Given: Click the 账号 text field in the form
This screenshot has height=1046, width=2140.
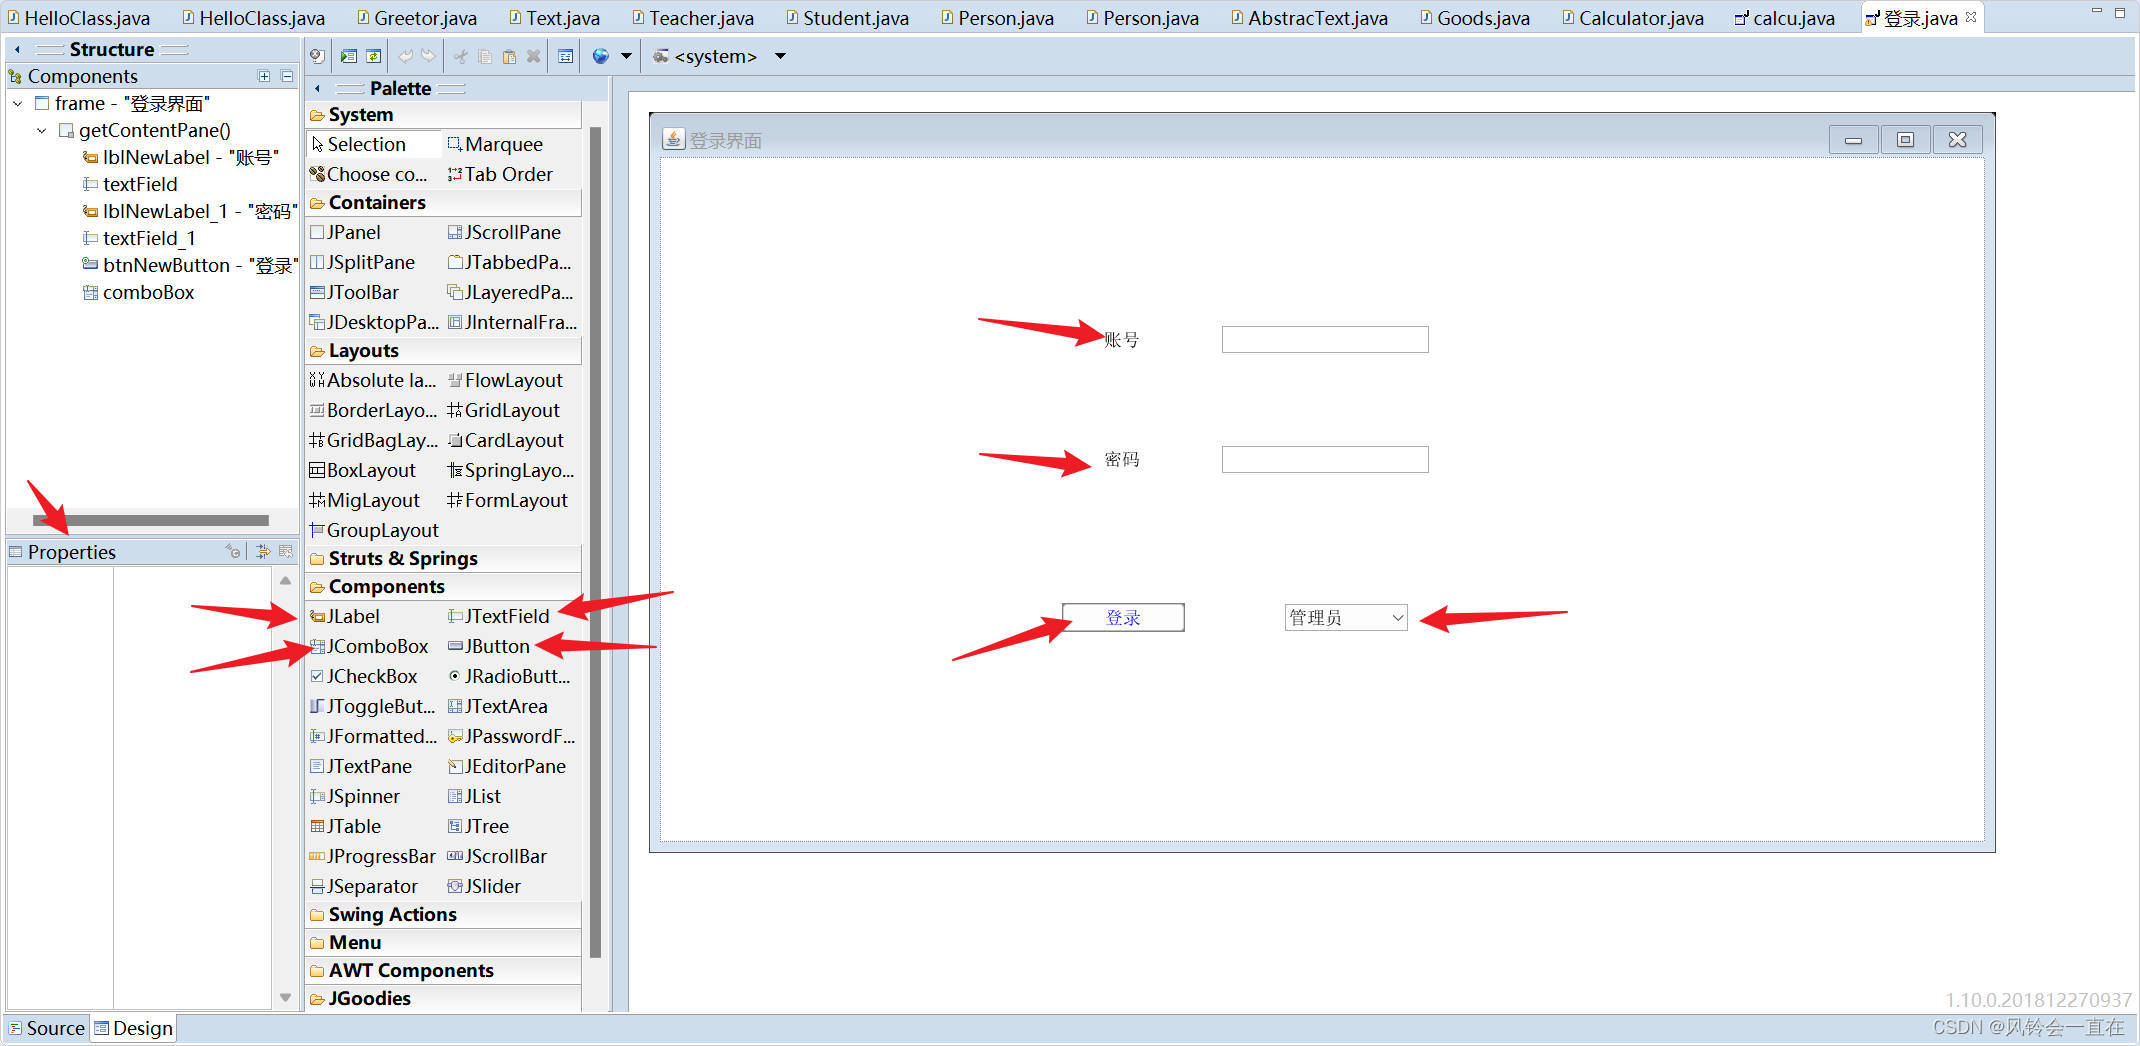Looking at the screenshot, I should [x=1324, y=339].
